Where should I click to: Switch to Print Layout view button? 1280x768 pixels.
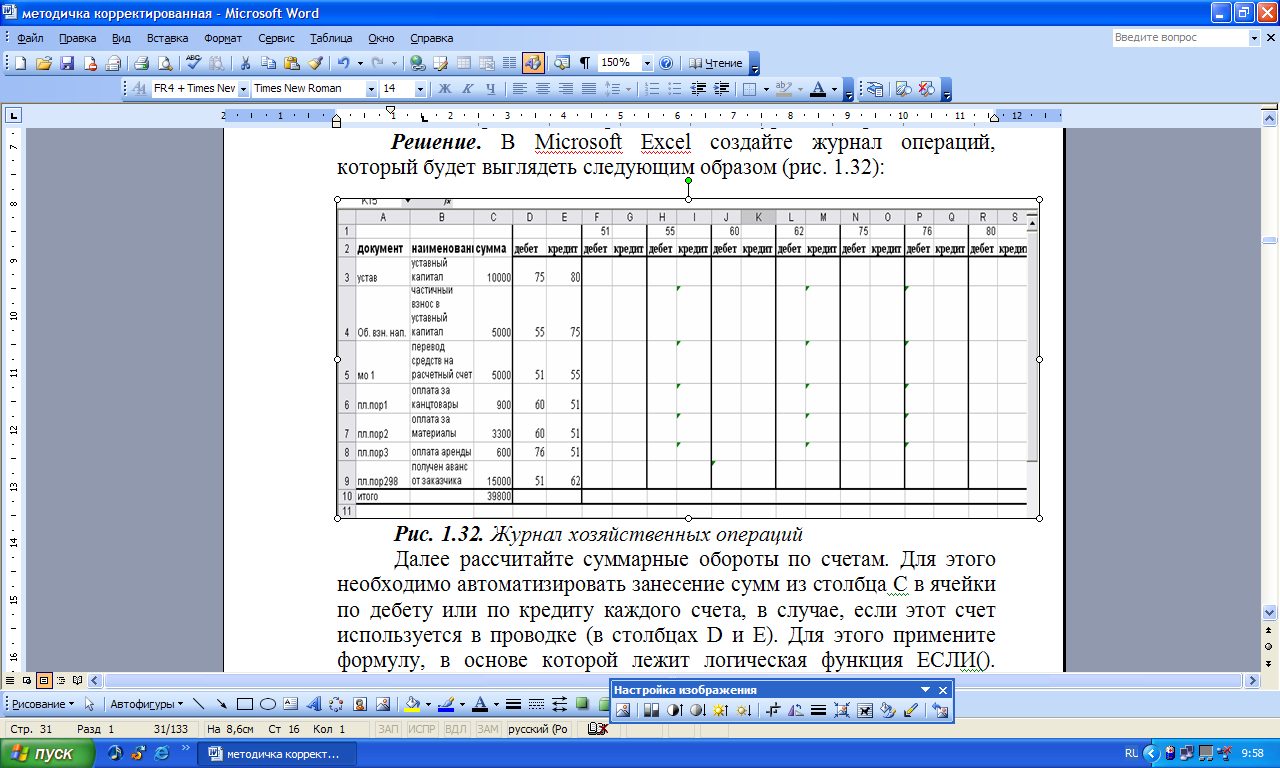click(44, 680)
